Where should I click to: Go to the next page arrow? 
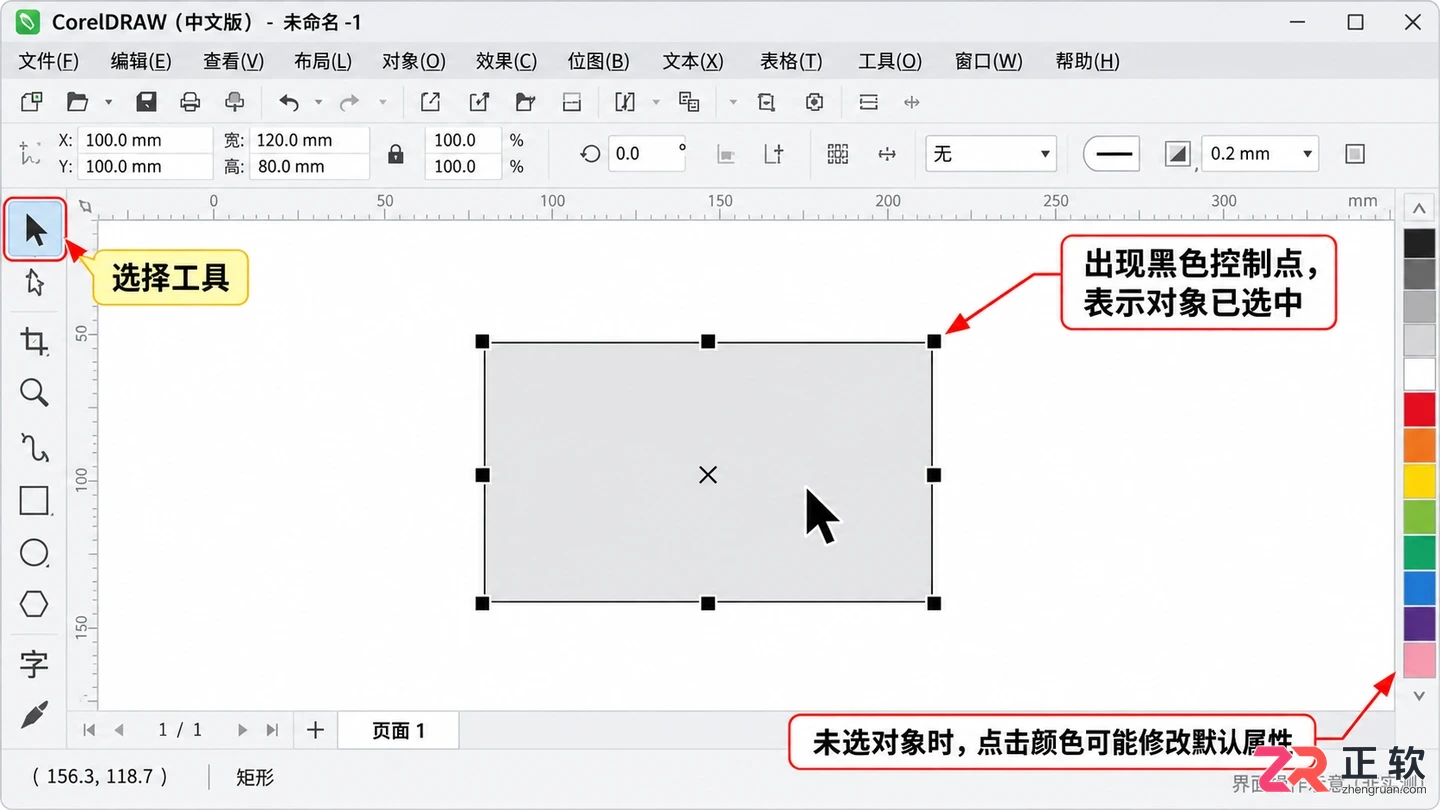coord(241,730)
